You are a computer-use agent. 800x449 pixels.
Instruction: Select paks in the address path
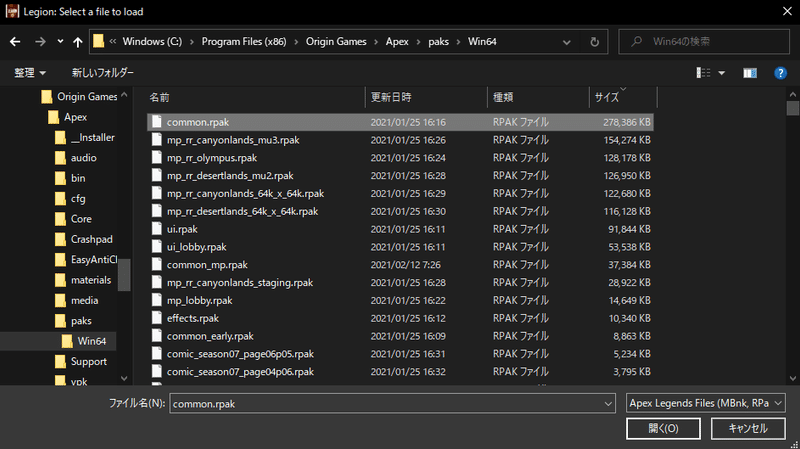(x=438, y=42)
